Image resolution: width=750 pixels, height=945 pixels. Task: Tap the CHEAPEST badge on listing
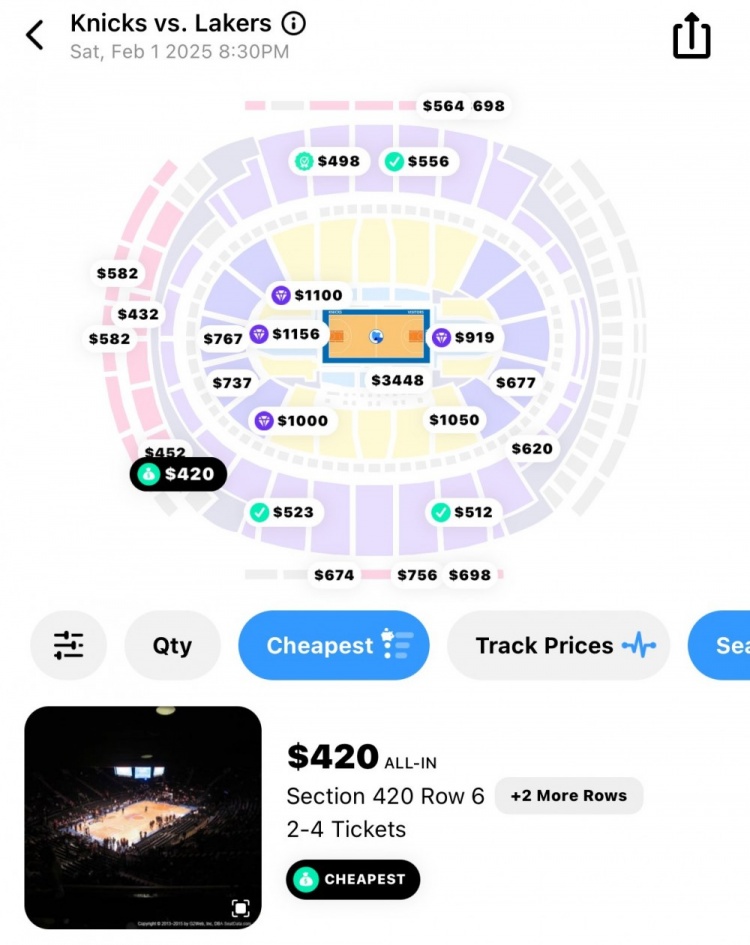tap(353, 879)
